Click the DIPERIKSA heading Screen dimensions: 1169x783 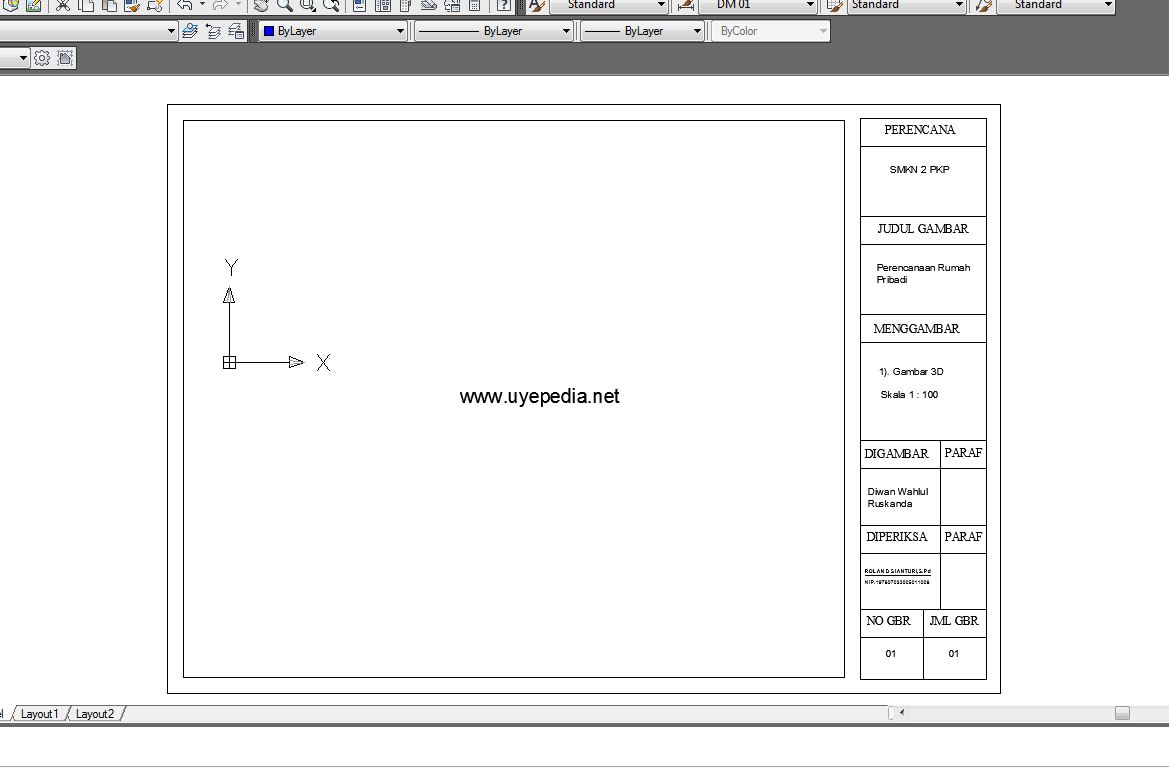[x=897, y=537]
